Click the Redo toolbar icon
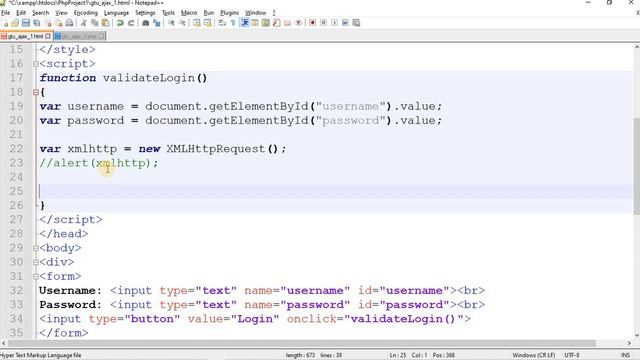Viewport: 640px width, 360px height. tap(131, 23)
